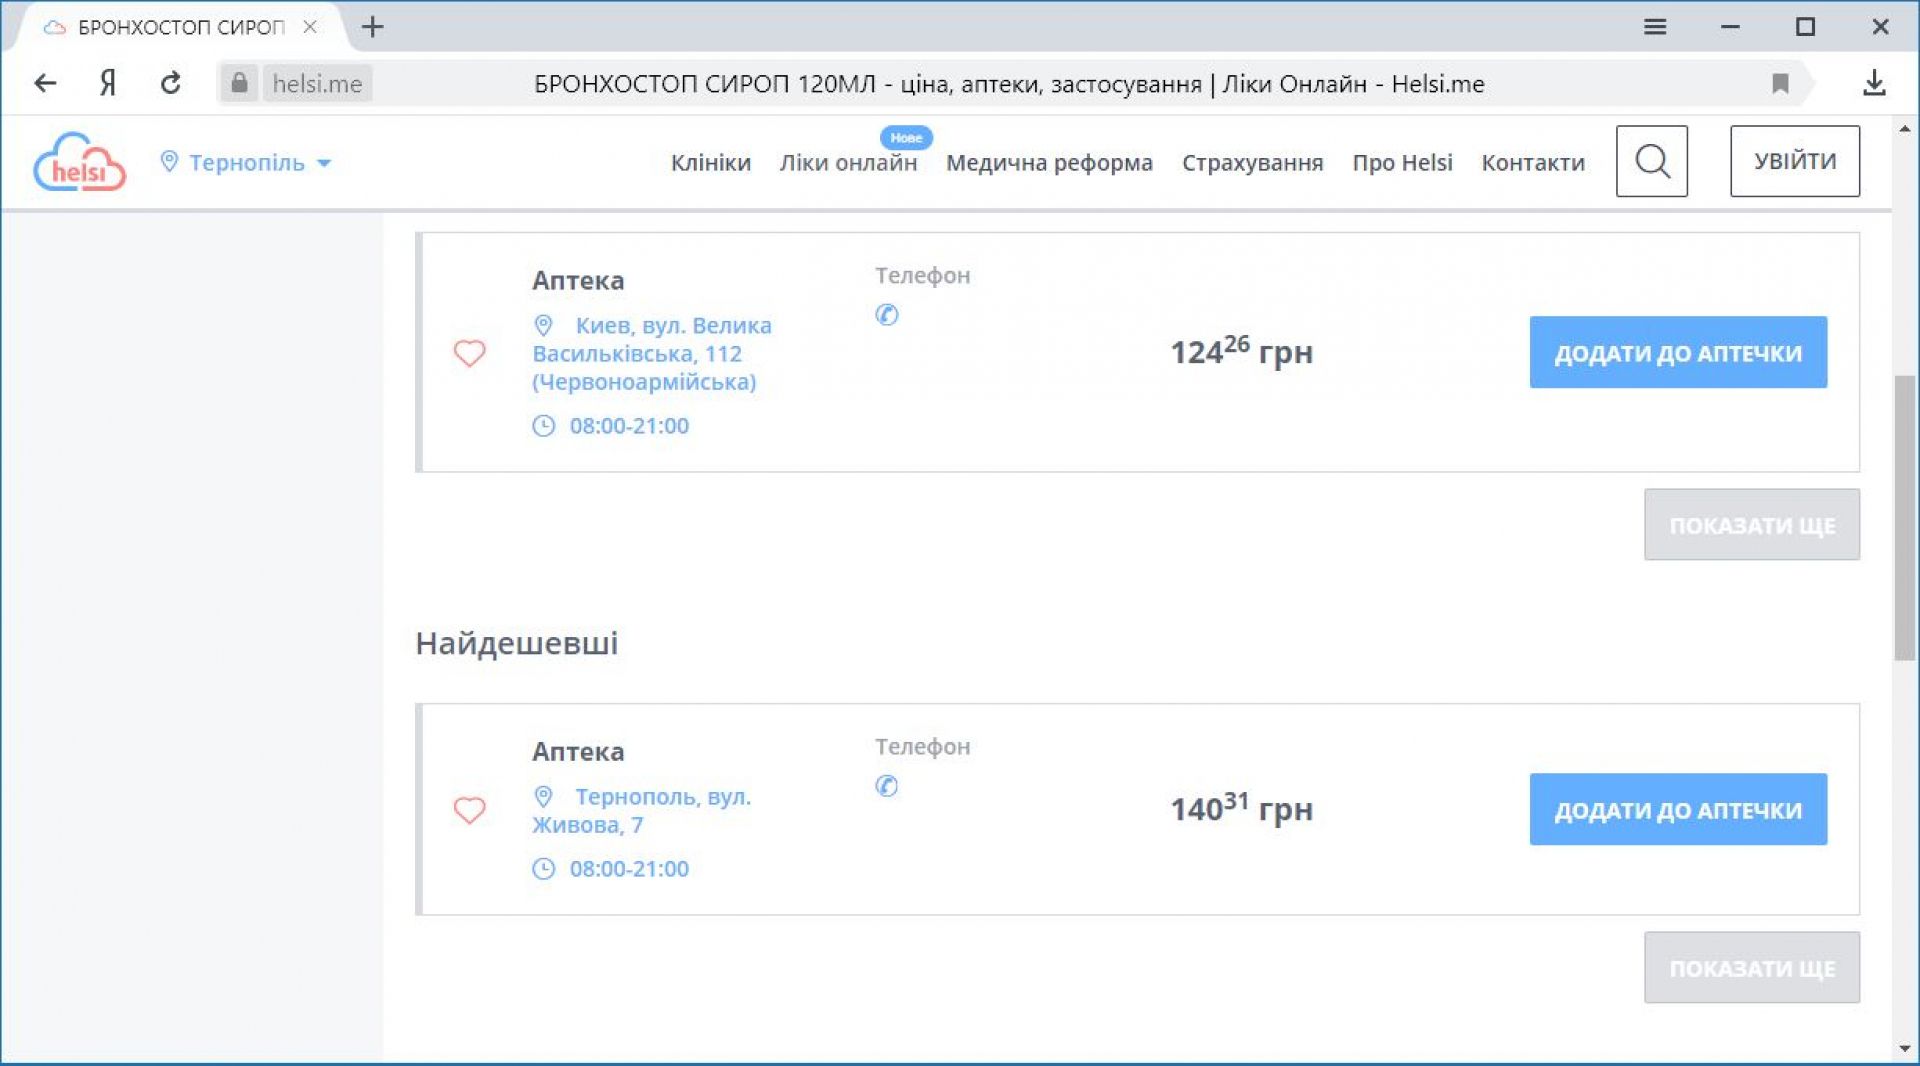
Task: Reload the page
Action: tap(171, 83)
